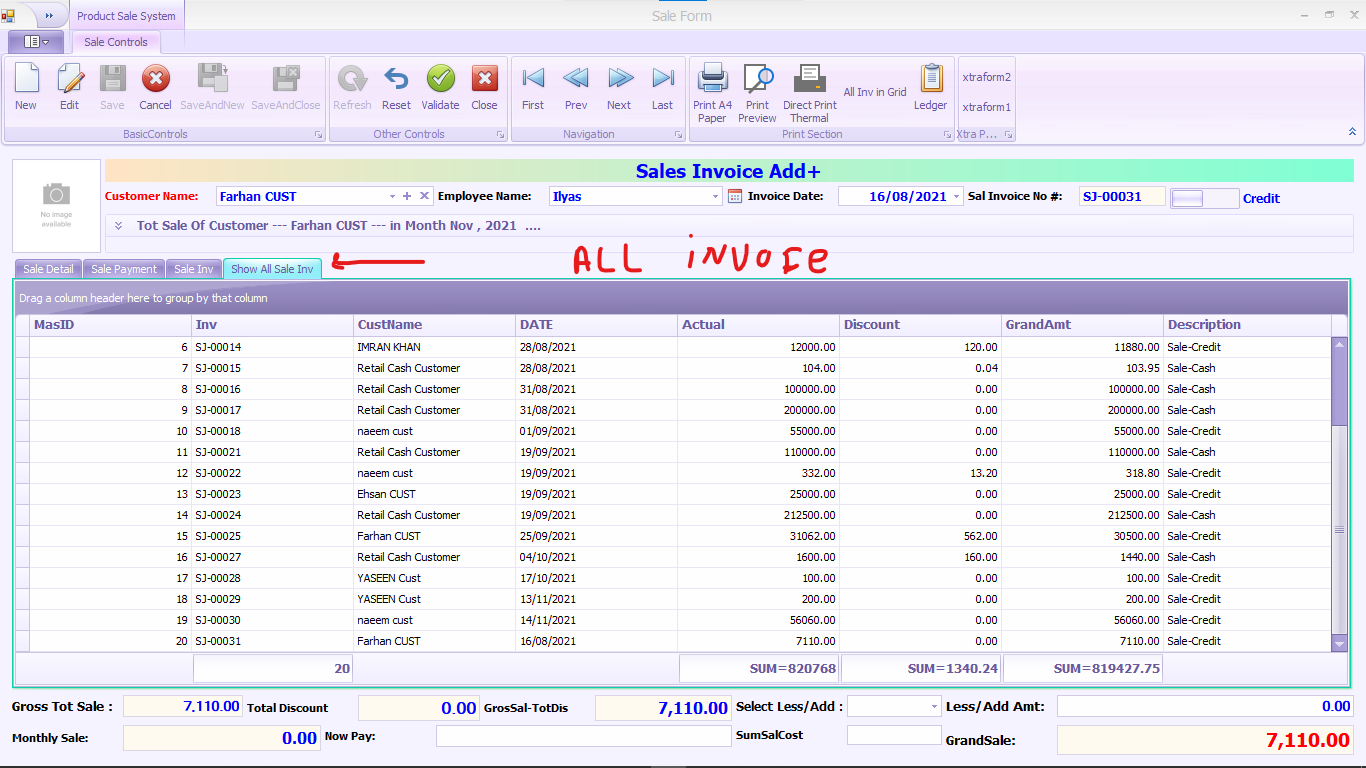The width and height of the screenshot is (1366, 768).
Task: Click the No image available customer thumbnail
Action: click(x=57, y=206)
